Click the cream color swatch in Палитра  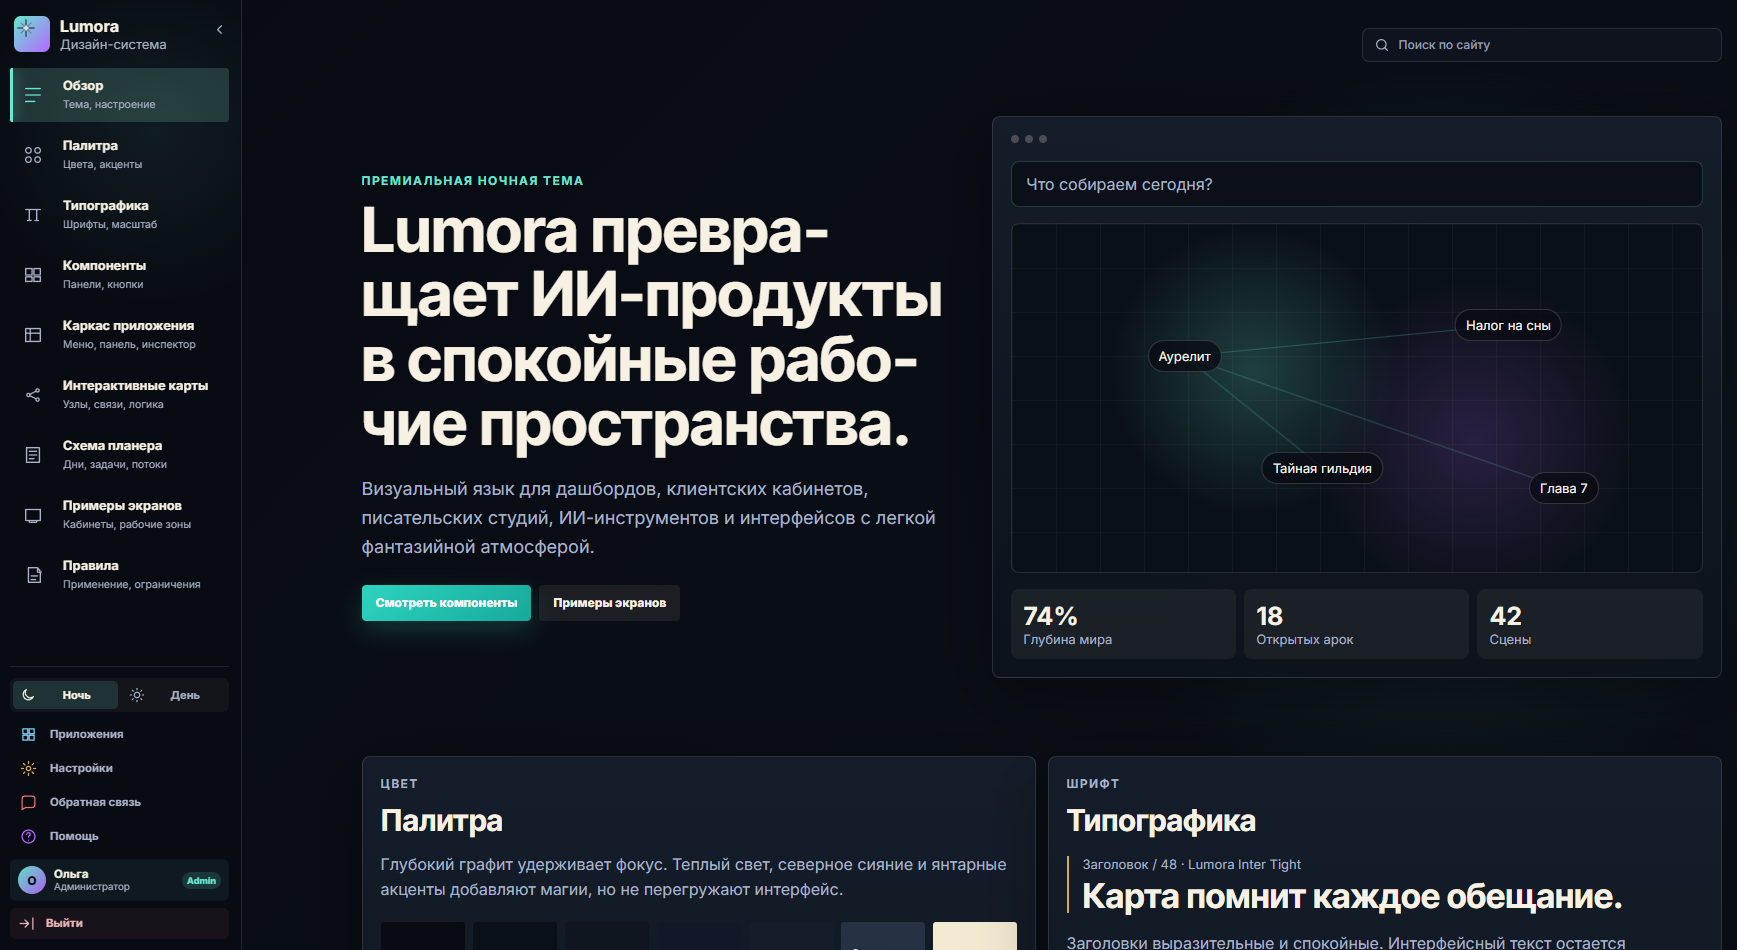point(974,936)
